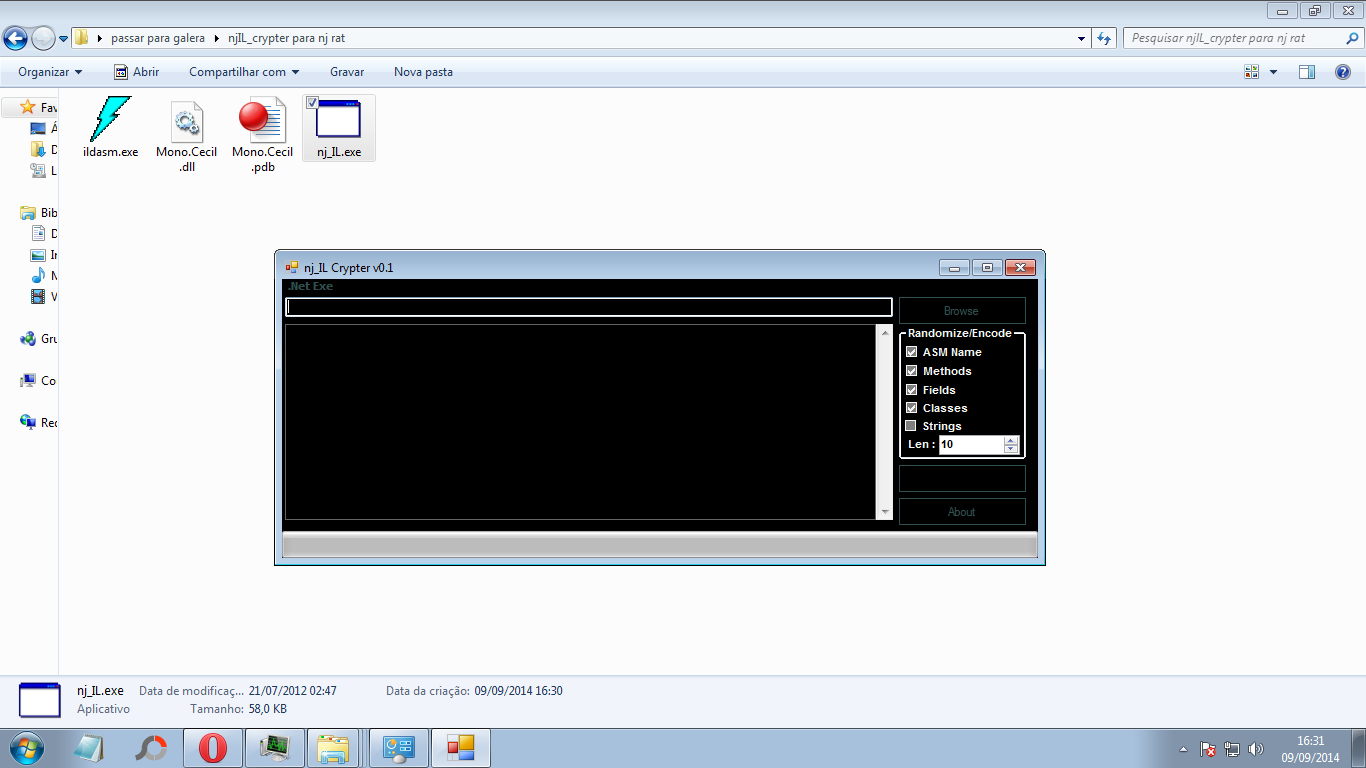Viewport: 1366px width, 768px height.
Task: Open the system monitor taskbar icon
Action: pos(274,748)
